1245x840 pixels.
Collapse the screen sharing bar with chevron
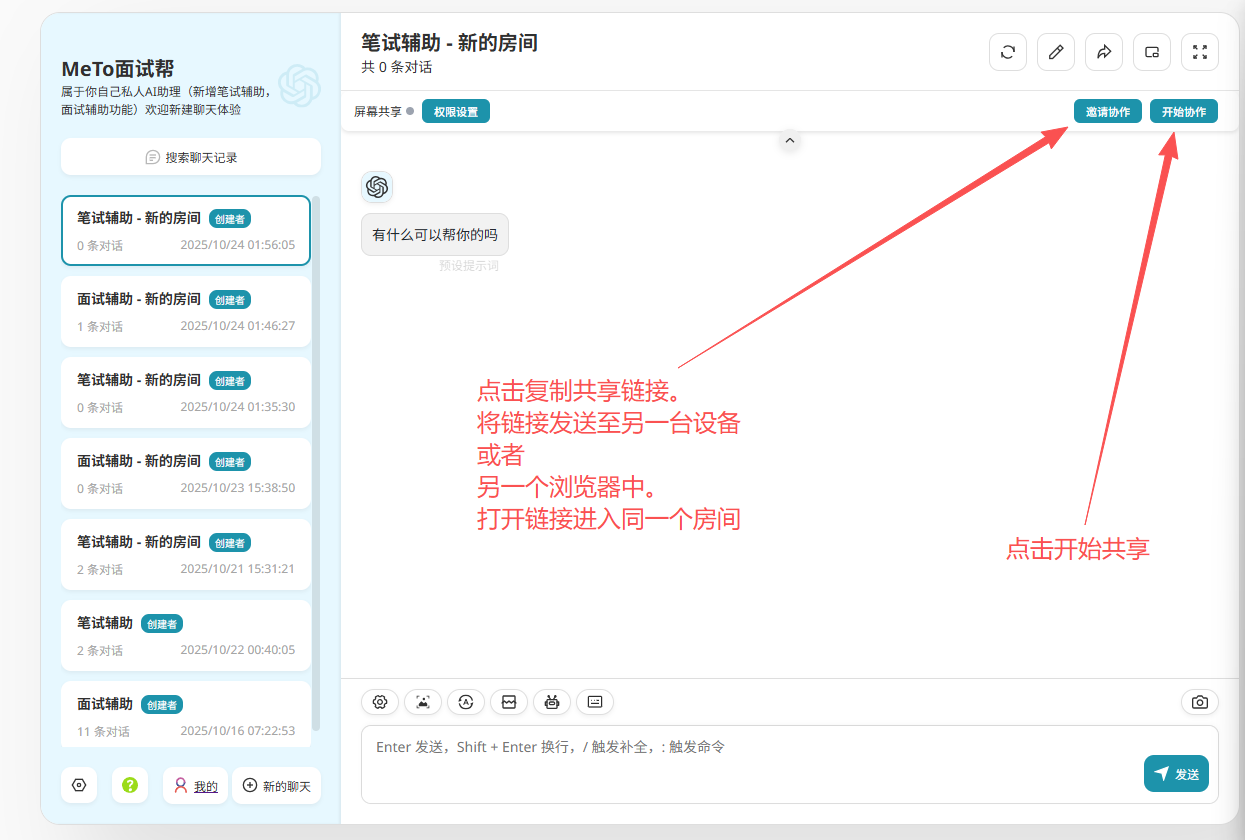(x=789, y=141)
